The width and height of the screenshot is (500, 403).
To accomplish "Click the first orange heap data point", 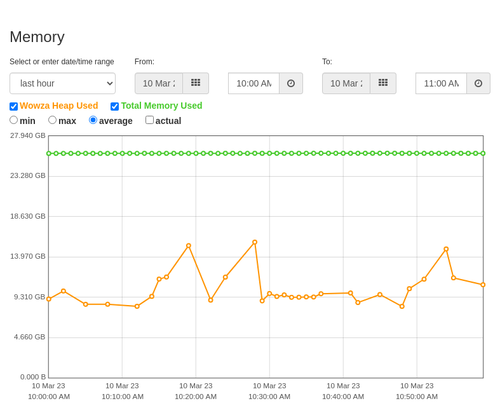I will (49, 299).
